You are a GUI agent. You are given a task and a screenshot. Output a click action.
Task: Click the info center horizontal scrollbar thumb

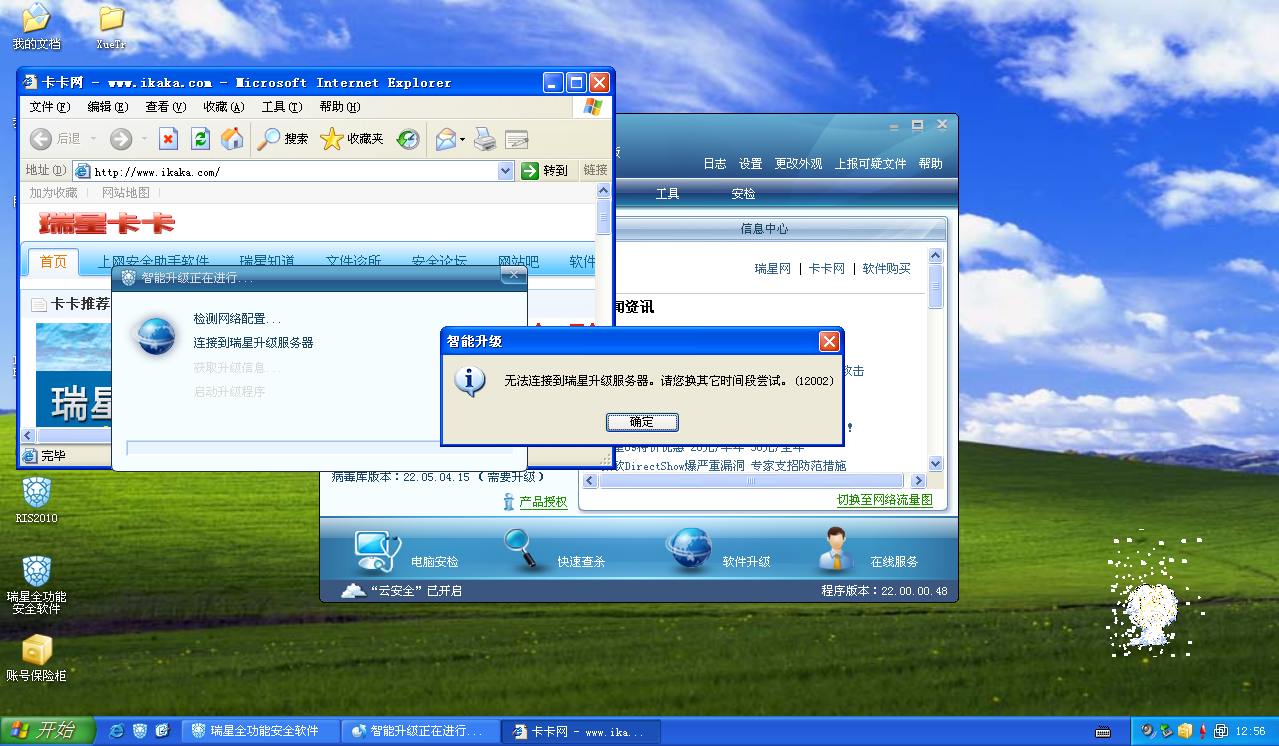[x=752, y=481]
